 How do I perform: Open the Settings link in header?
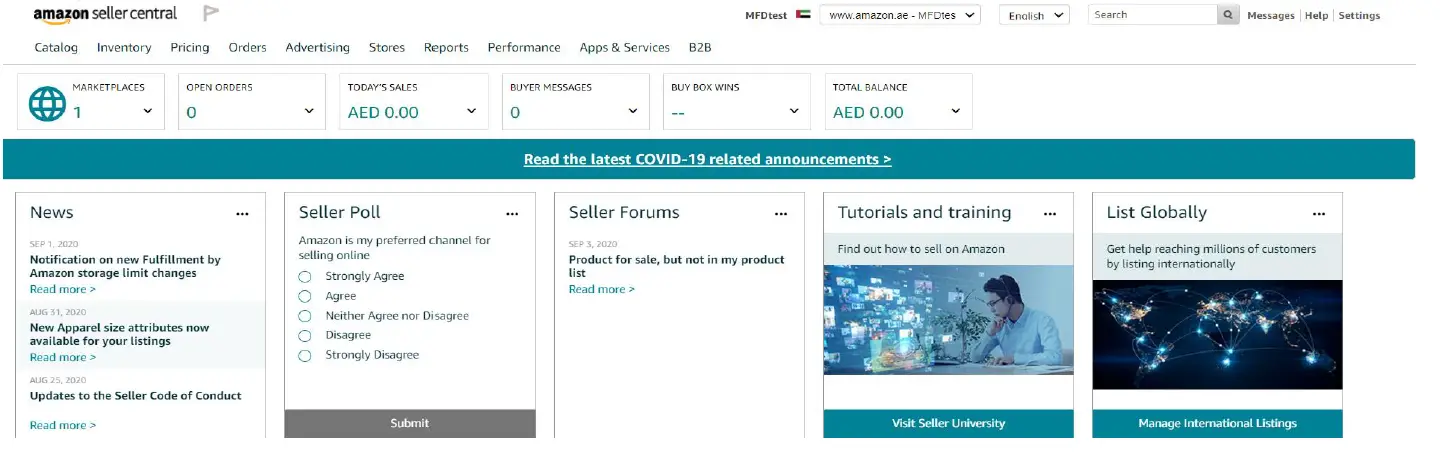pyautogui.click(x=1359, y=15)
